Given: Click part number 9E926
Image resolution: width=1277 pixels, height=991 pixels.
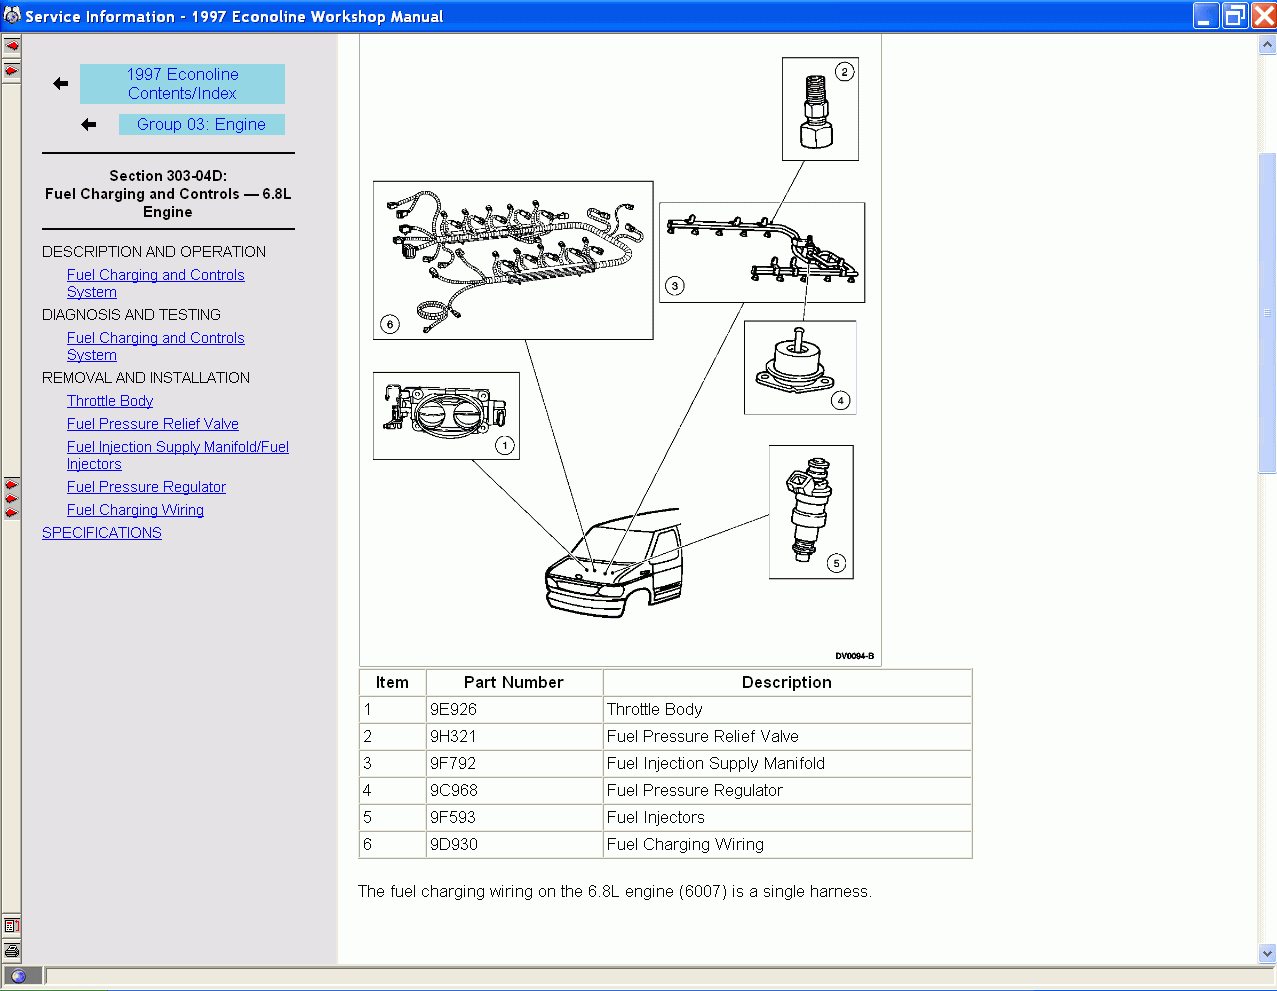Looking at the screenshot, I should coord(453,709).
